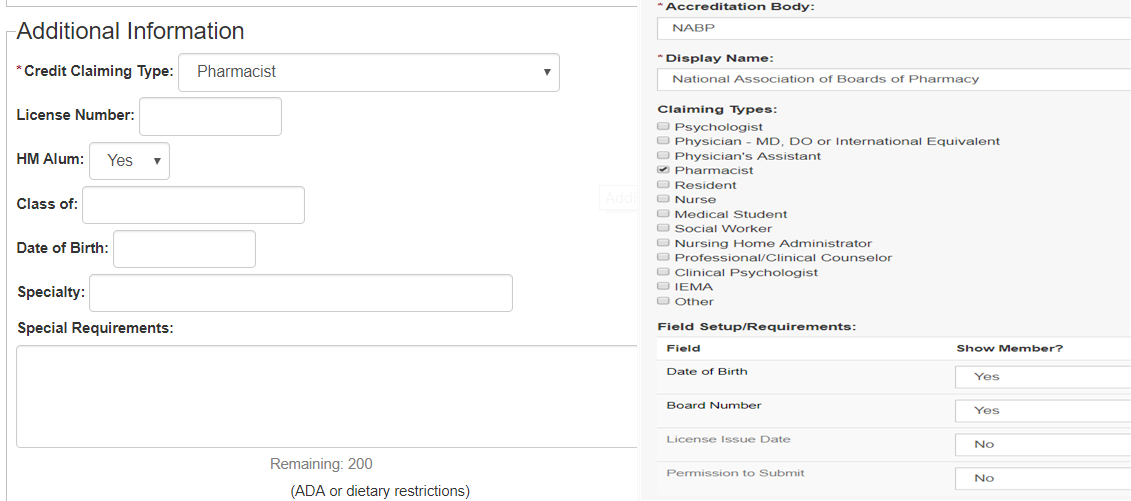Click the Special Requirements text area
This screenshot has width=1131, height=501.
(x=326, y=396)
